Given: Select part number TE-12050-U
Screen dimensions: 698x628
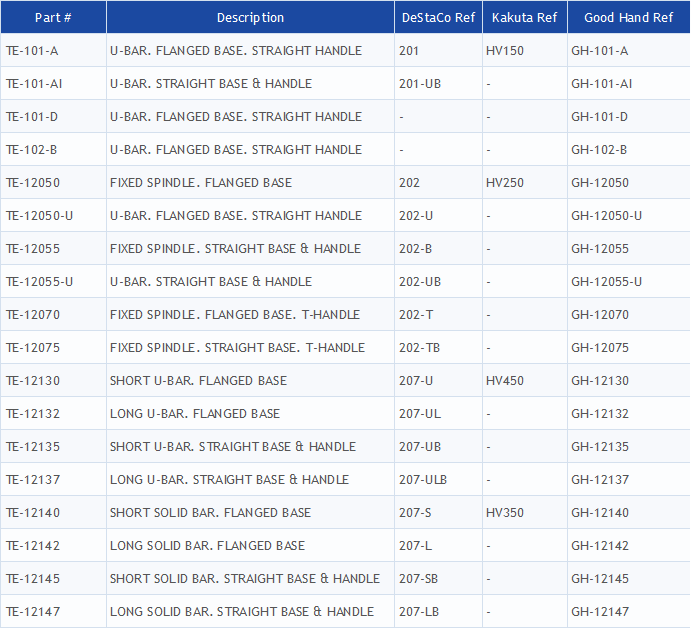Looking at the screenshot, I should (40, 215).
